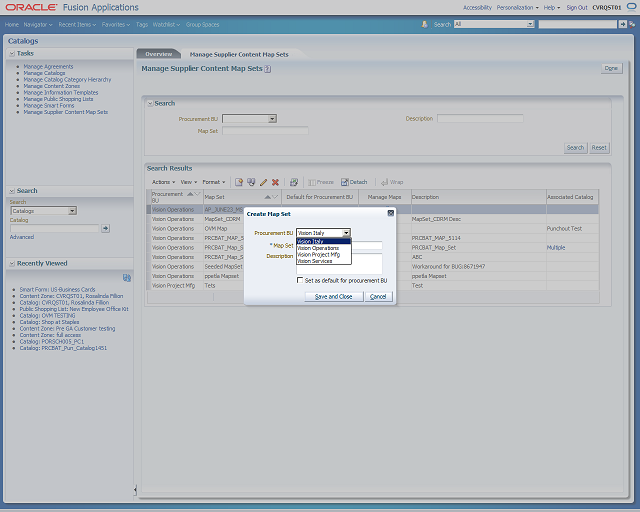640x512 pixels.
Task: Open the Favorites menu
Action: point(116,24)
